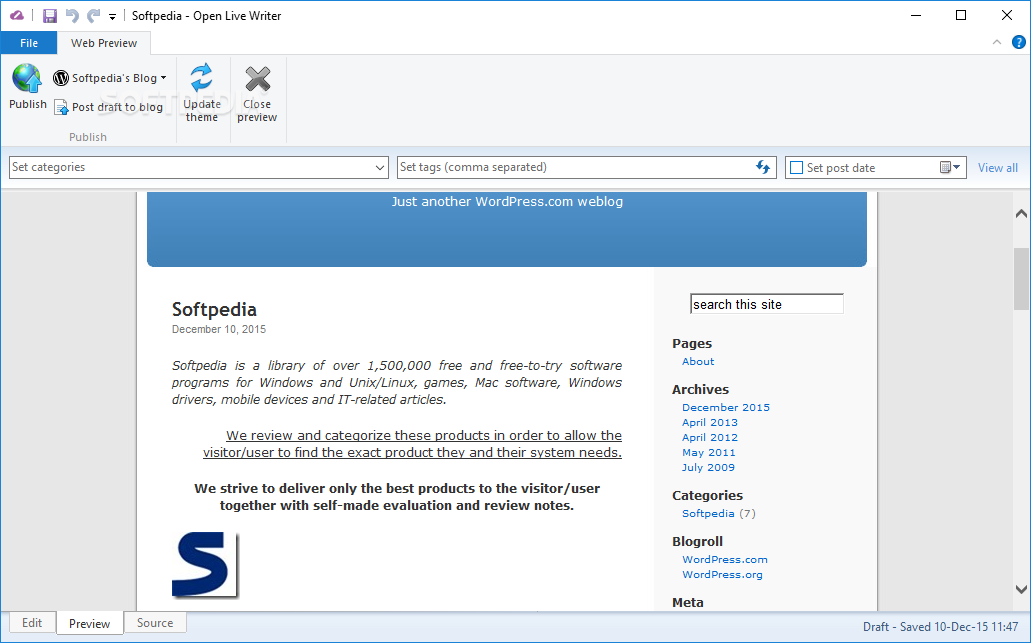Viewport: 1031px width, 643px height.
Task: Click the Redo arrow in quick access toolbar
Action: tap(93, 16)
